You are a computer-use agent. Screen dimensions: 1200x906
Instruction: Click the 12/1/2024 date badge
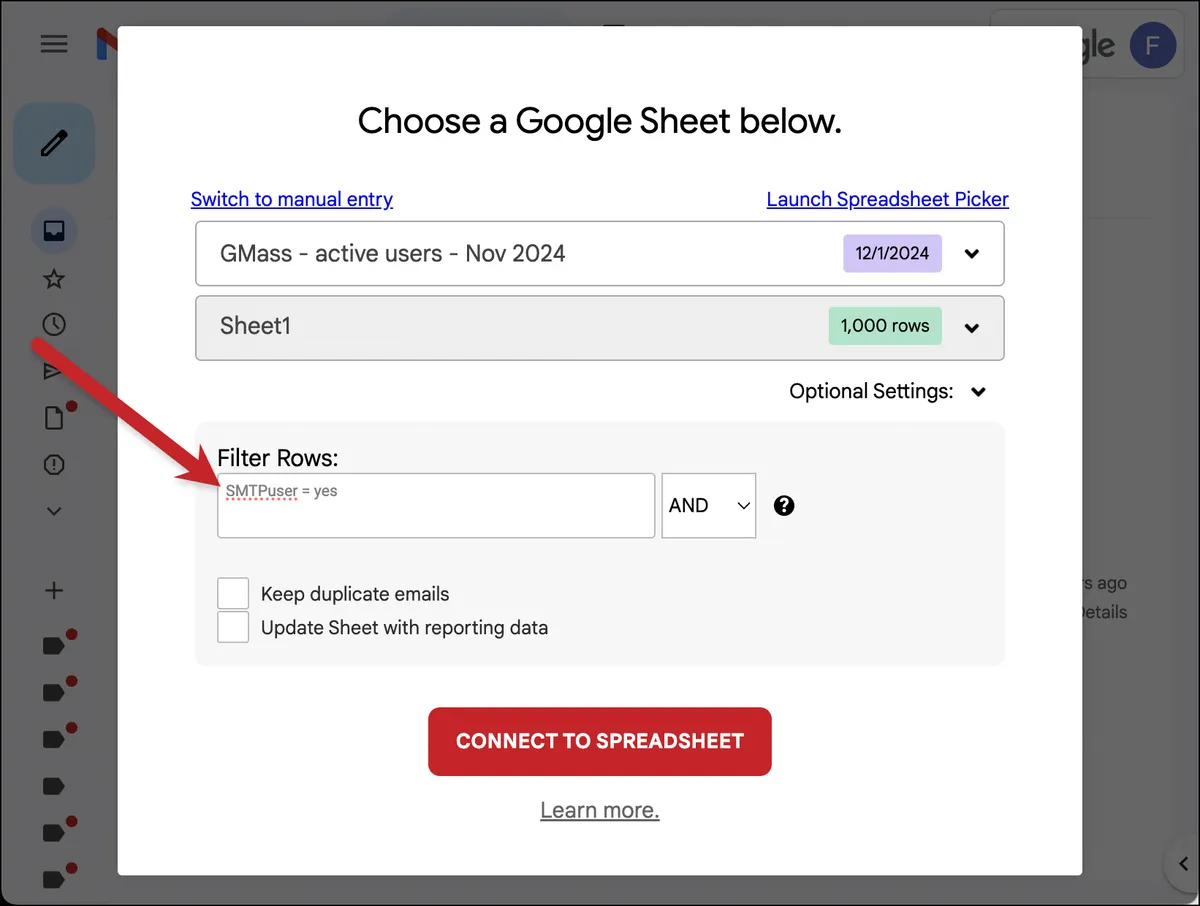tap(892, 253)
